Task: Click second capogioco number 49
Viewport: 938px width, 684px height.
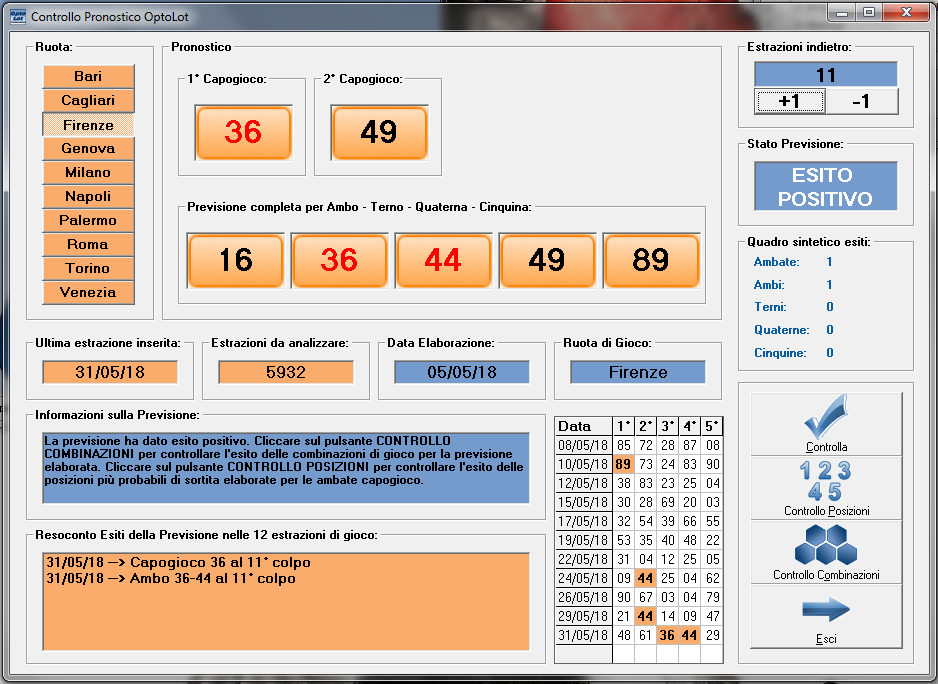Action: pos(379,132)
